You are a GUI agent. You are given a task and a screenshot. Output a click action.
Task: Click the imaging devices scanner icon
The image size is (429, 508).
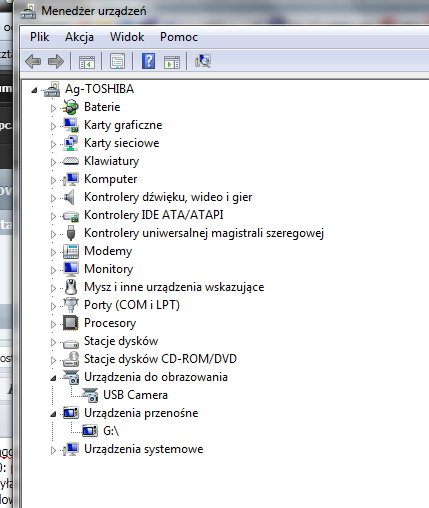(x=71, y=377)
